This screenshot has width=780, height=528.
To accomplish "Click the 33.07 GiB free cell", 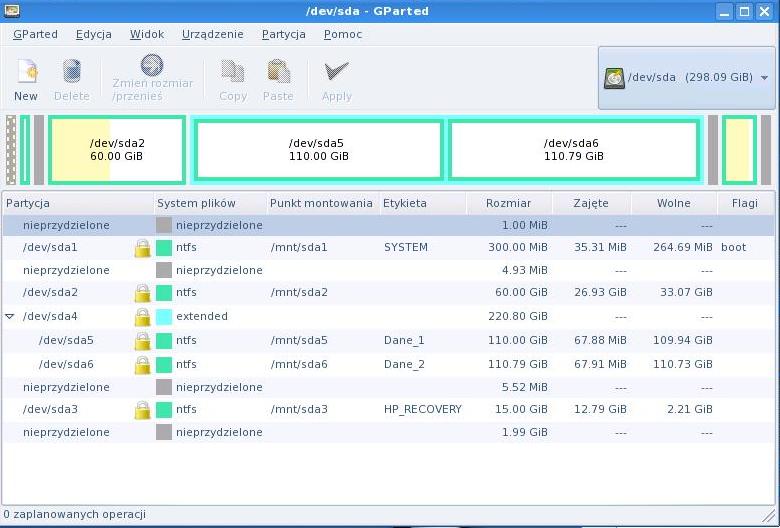I will pos(686,293).
